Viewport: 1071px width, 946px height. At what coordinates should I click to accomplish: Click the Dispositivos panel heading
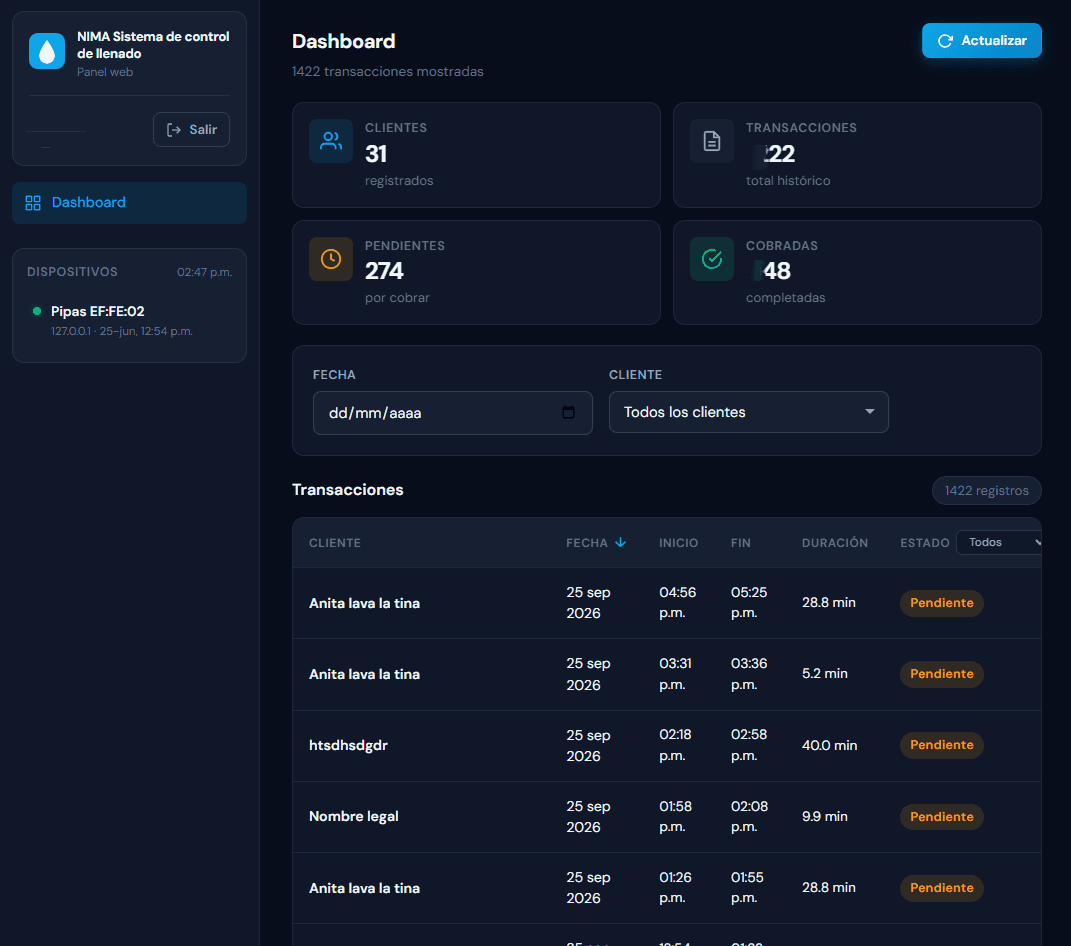(72, 272)
